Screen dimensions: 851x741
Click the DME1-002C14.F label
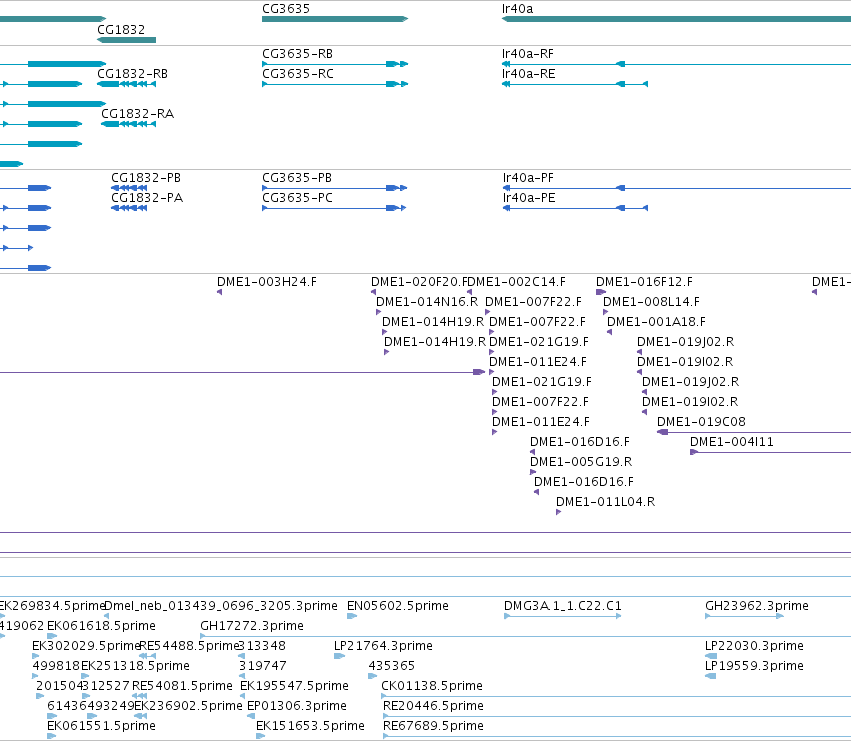517,282
